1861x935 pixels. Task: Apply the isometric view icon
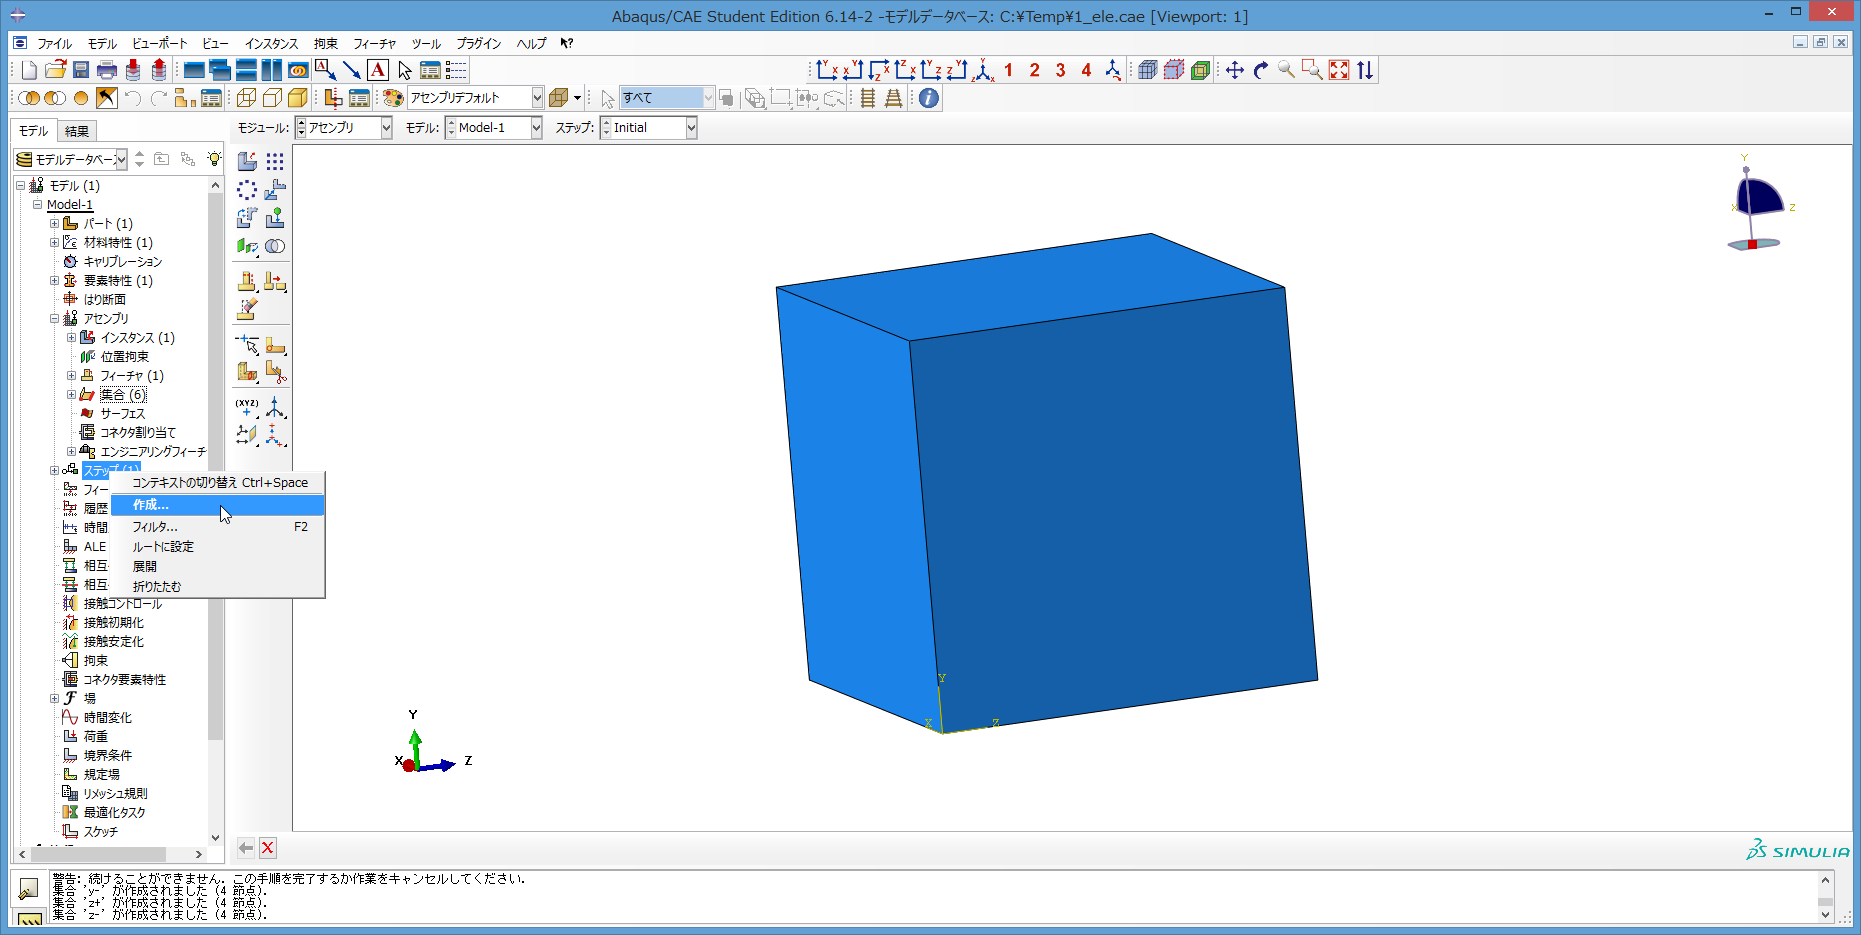point(984,70)
